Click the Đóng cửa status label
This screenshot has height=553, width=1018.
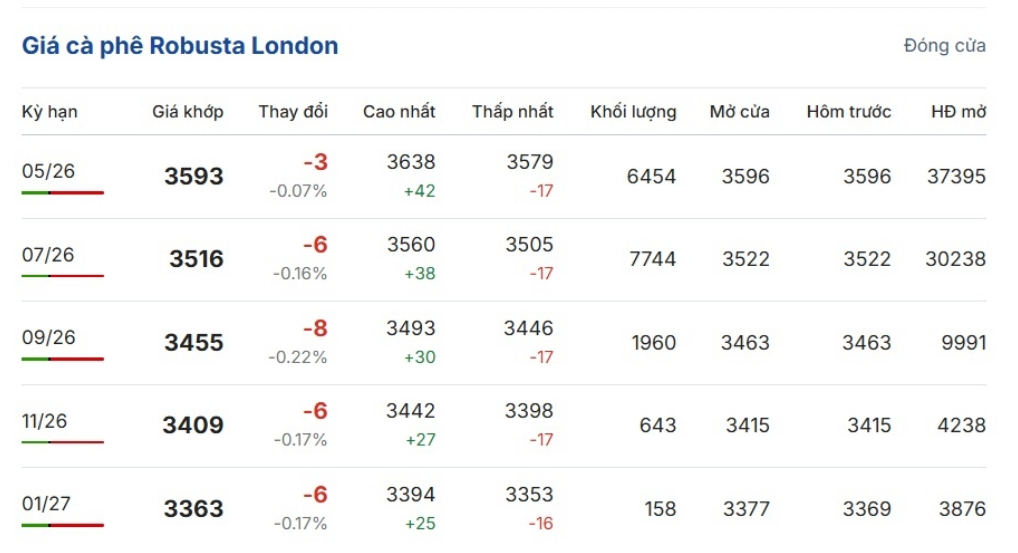(944, 46)
